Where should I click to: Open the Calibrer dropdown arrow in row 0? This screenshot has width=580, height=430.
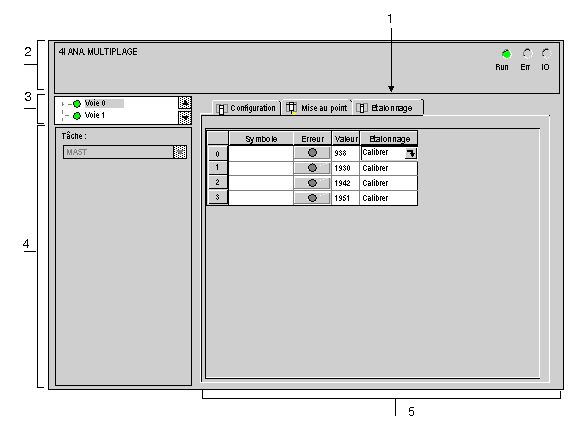(x=411, y=153)
